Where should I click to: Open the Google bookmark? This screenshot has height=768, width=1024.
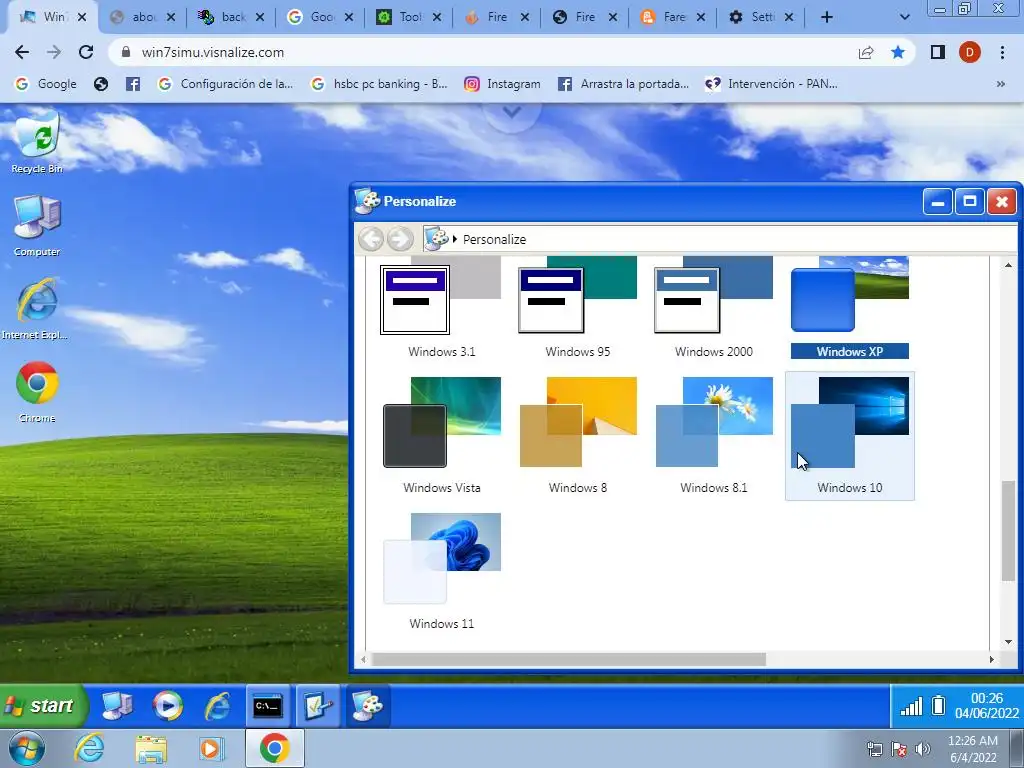[46, 84]
